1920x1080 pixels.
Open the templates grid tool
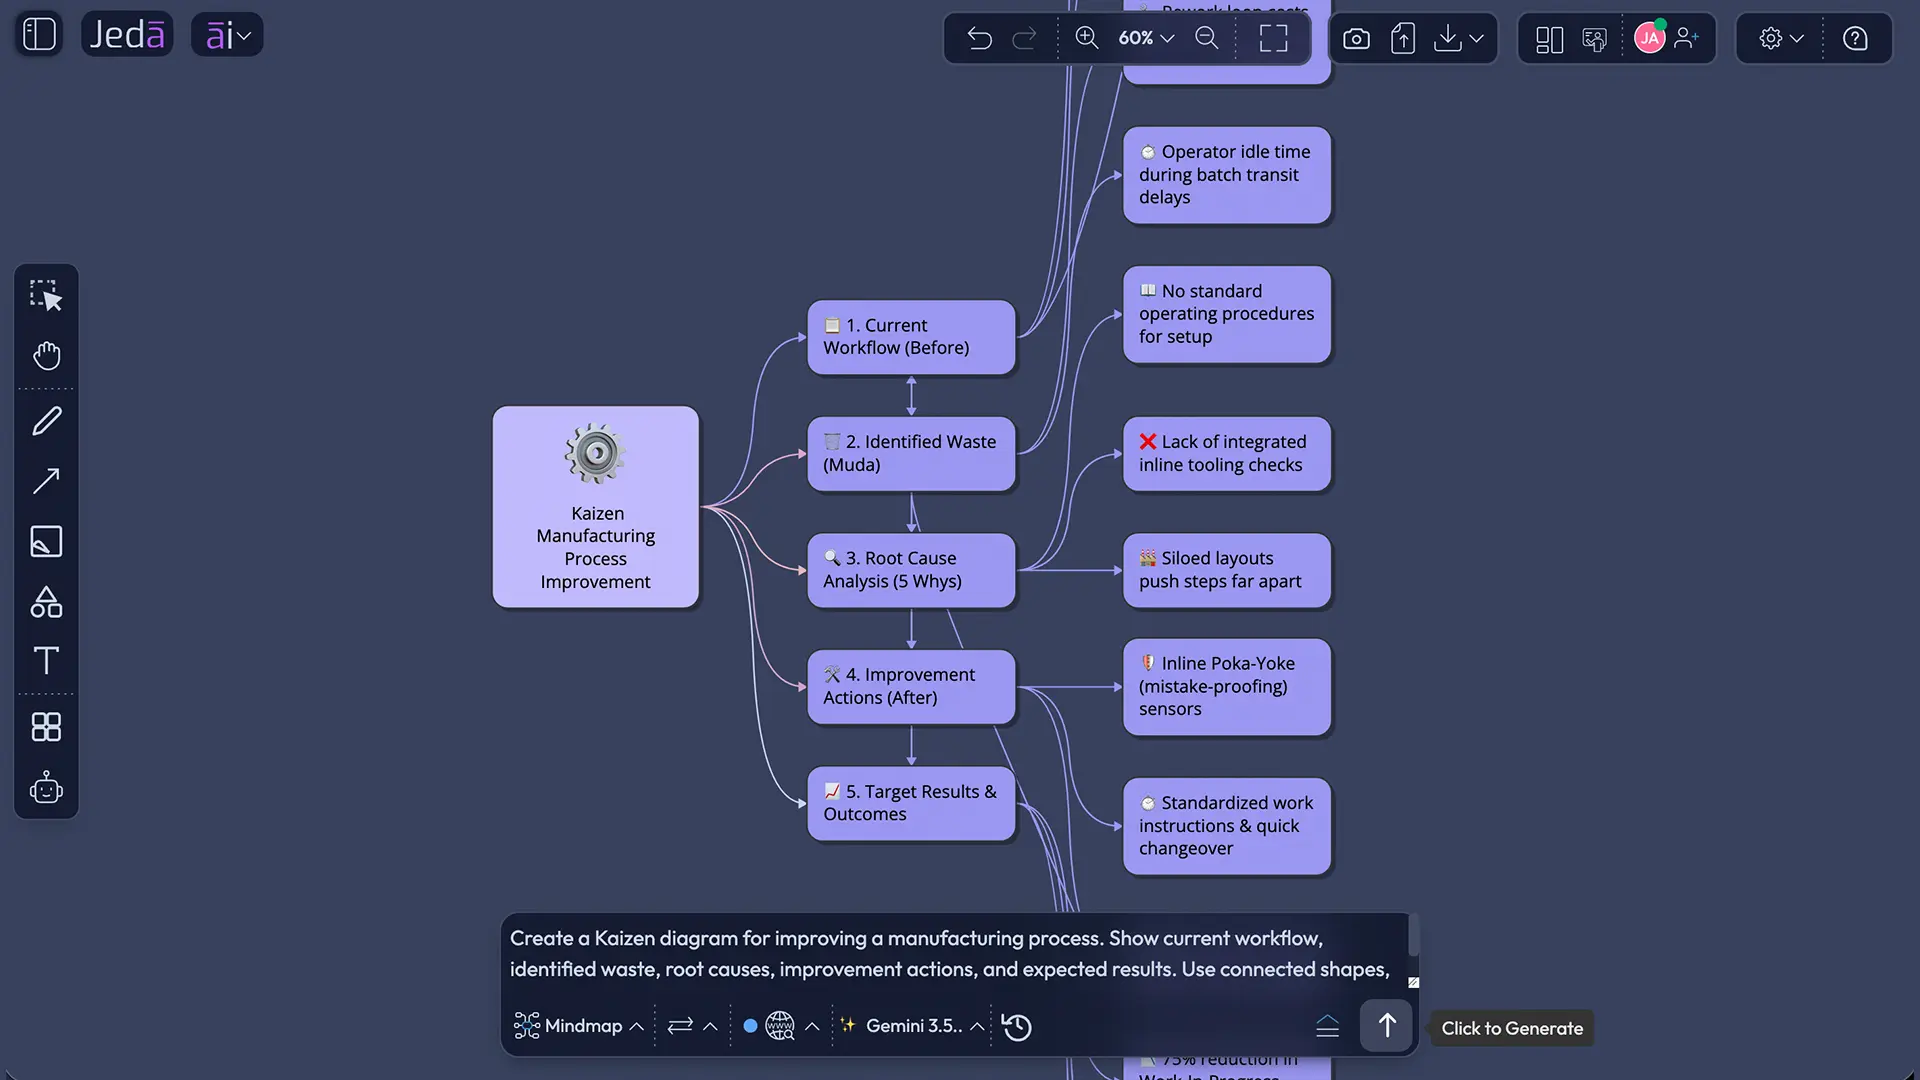point(46,727)
